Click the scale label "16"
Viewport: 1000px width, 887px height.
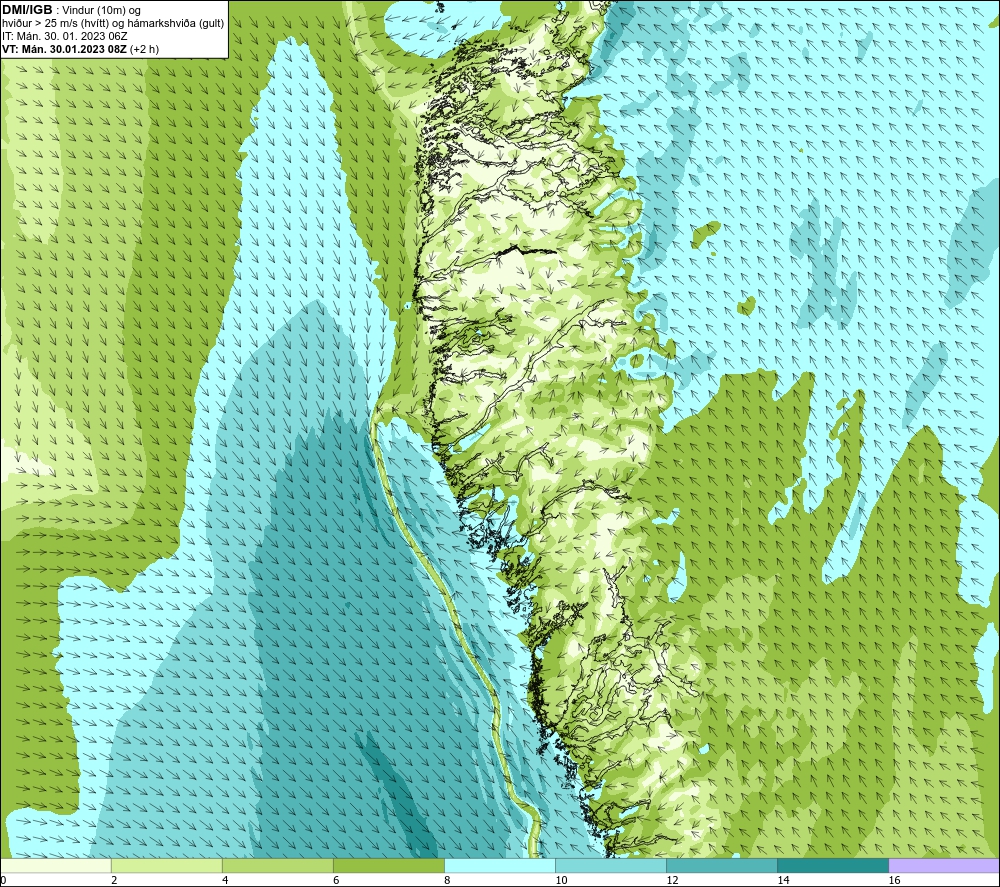(894, 880)
